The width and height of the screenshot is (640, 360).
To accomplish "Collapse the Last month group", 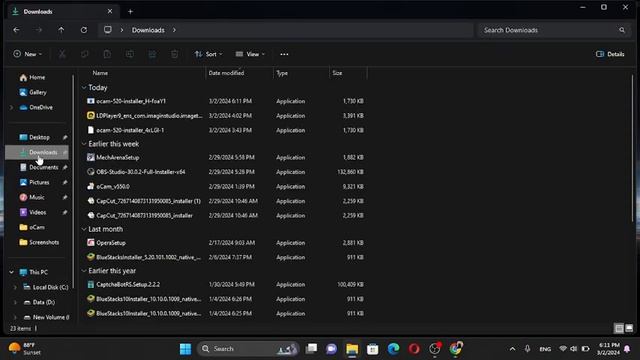I will click(x=84, y=229).
